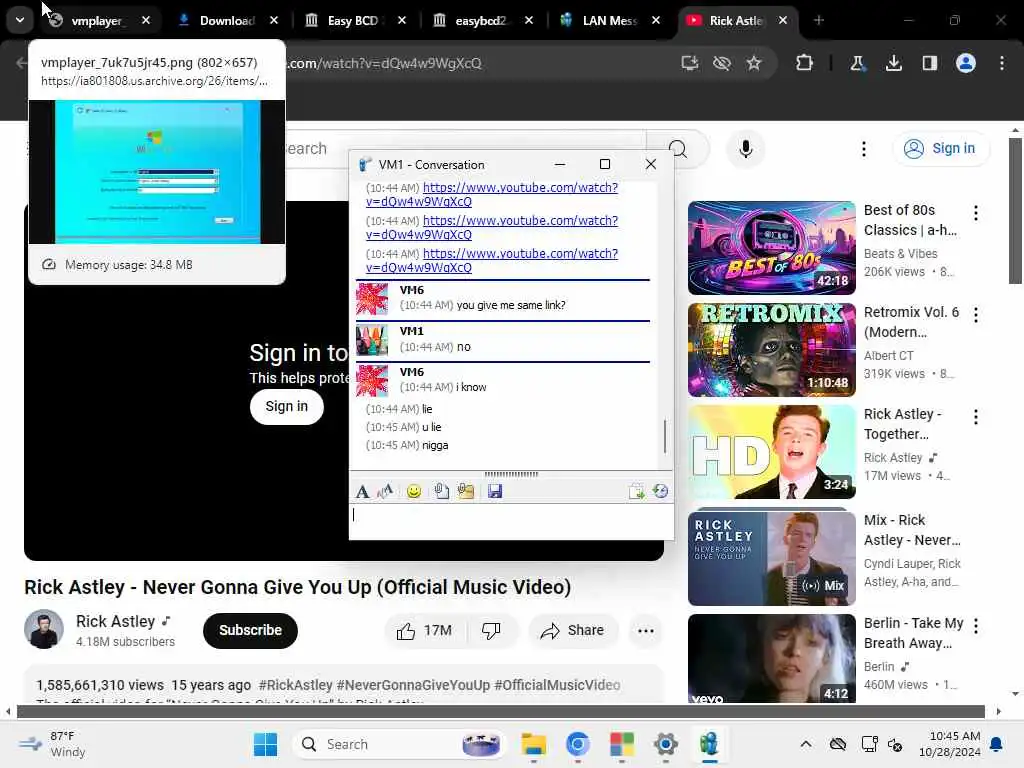Open a new browser tab

click(818, 21)
